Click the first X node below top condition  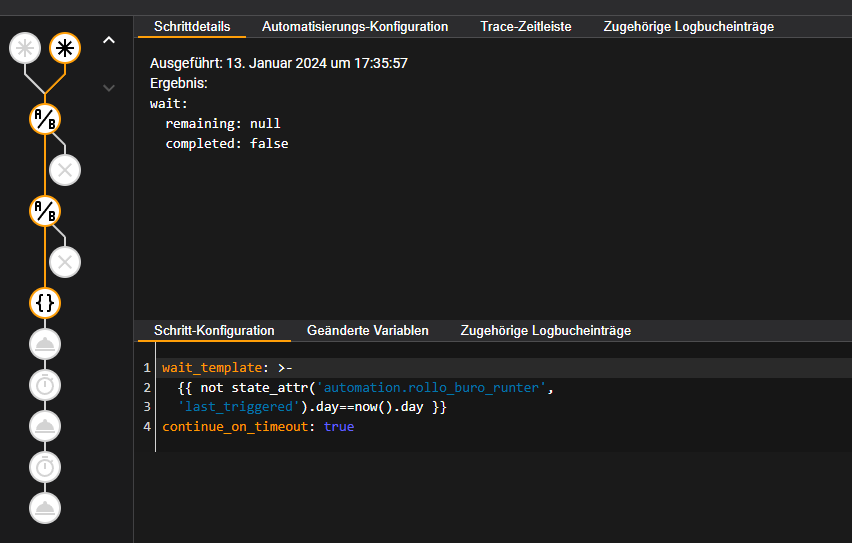tap(65, 170)
